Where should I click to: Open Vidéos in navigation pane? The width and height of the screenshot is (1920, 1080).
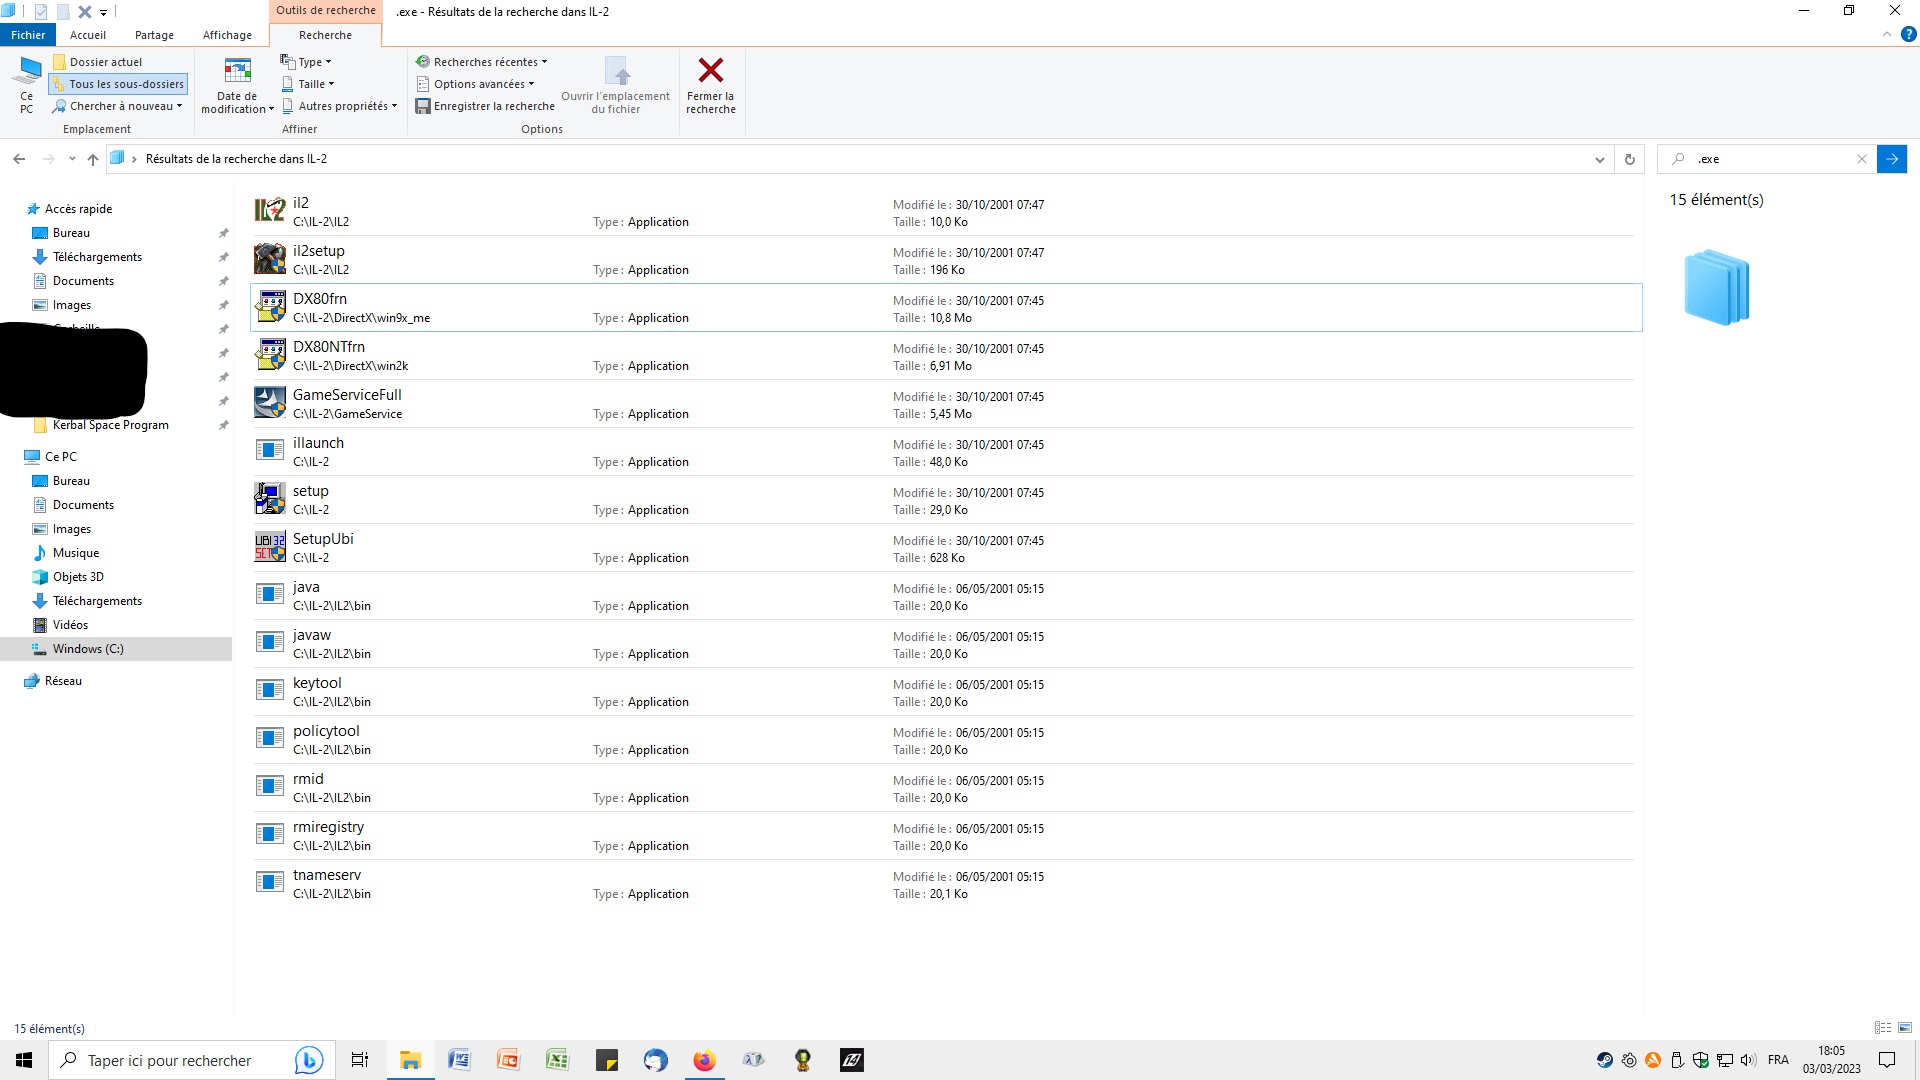click(x=70, y=625)
